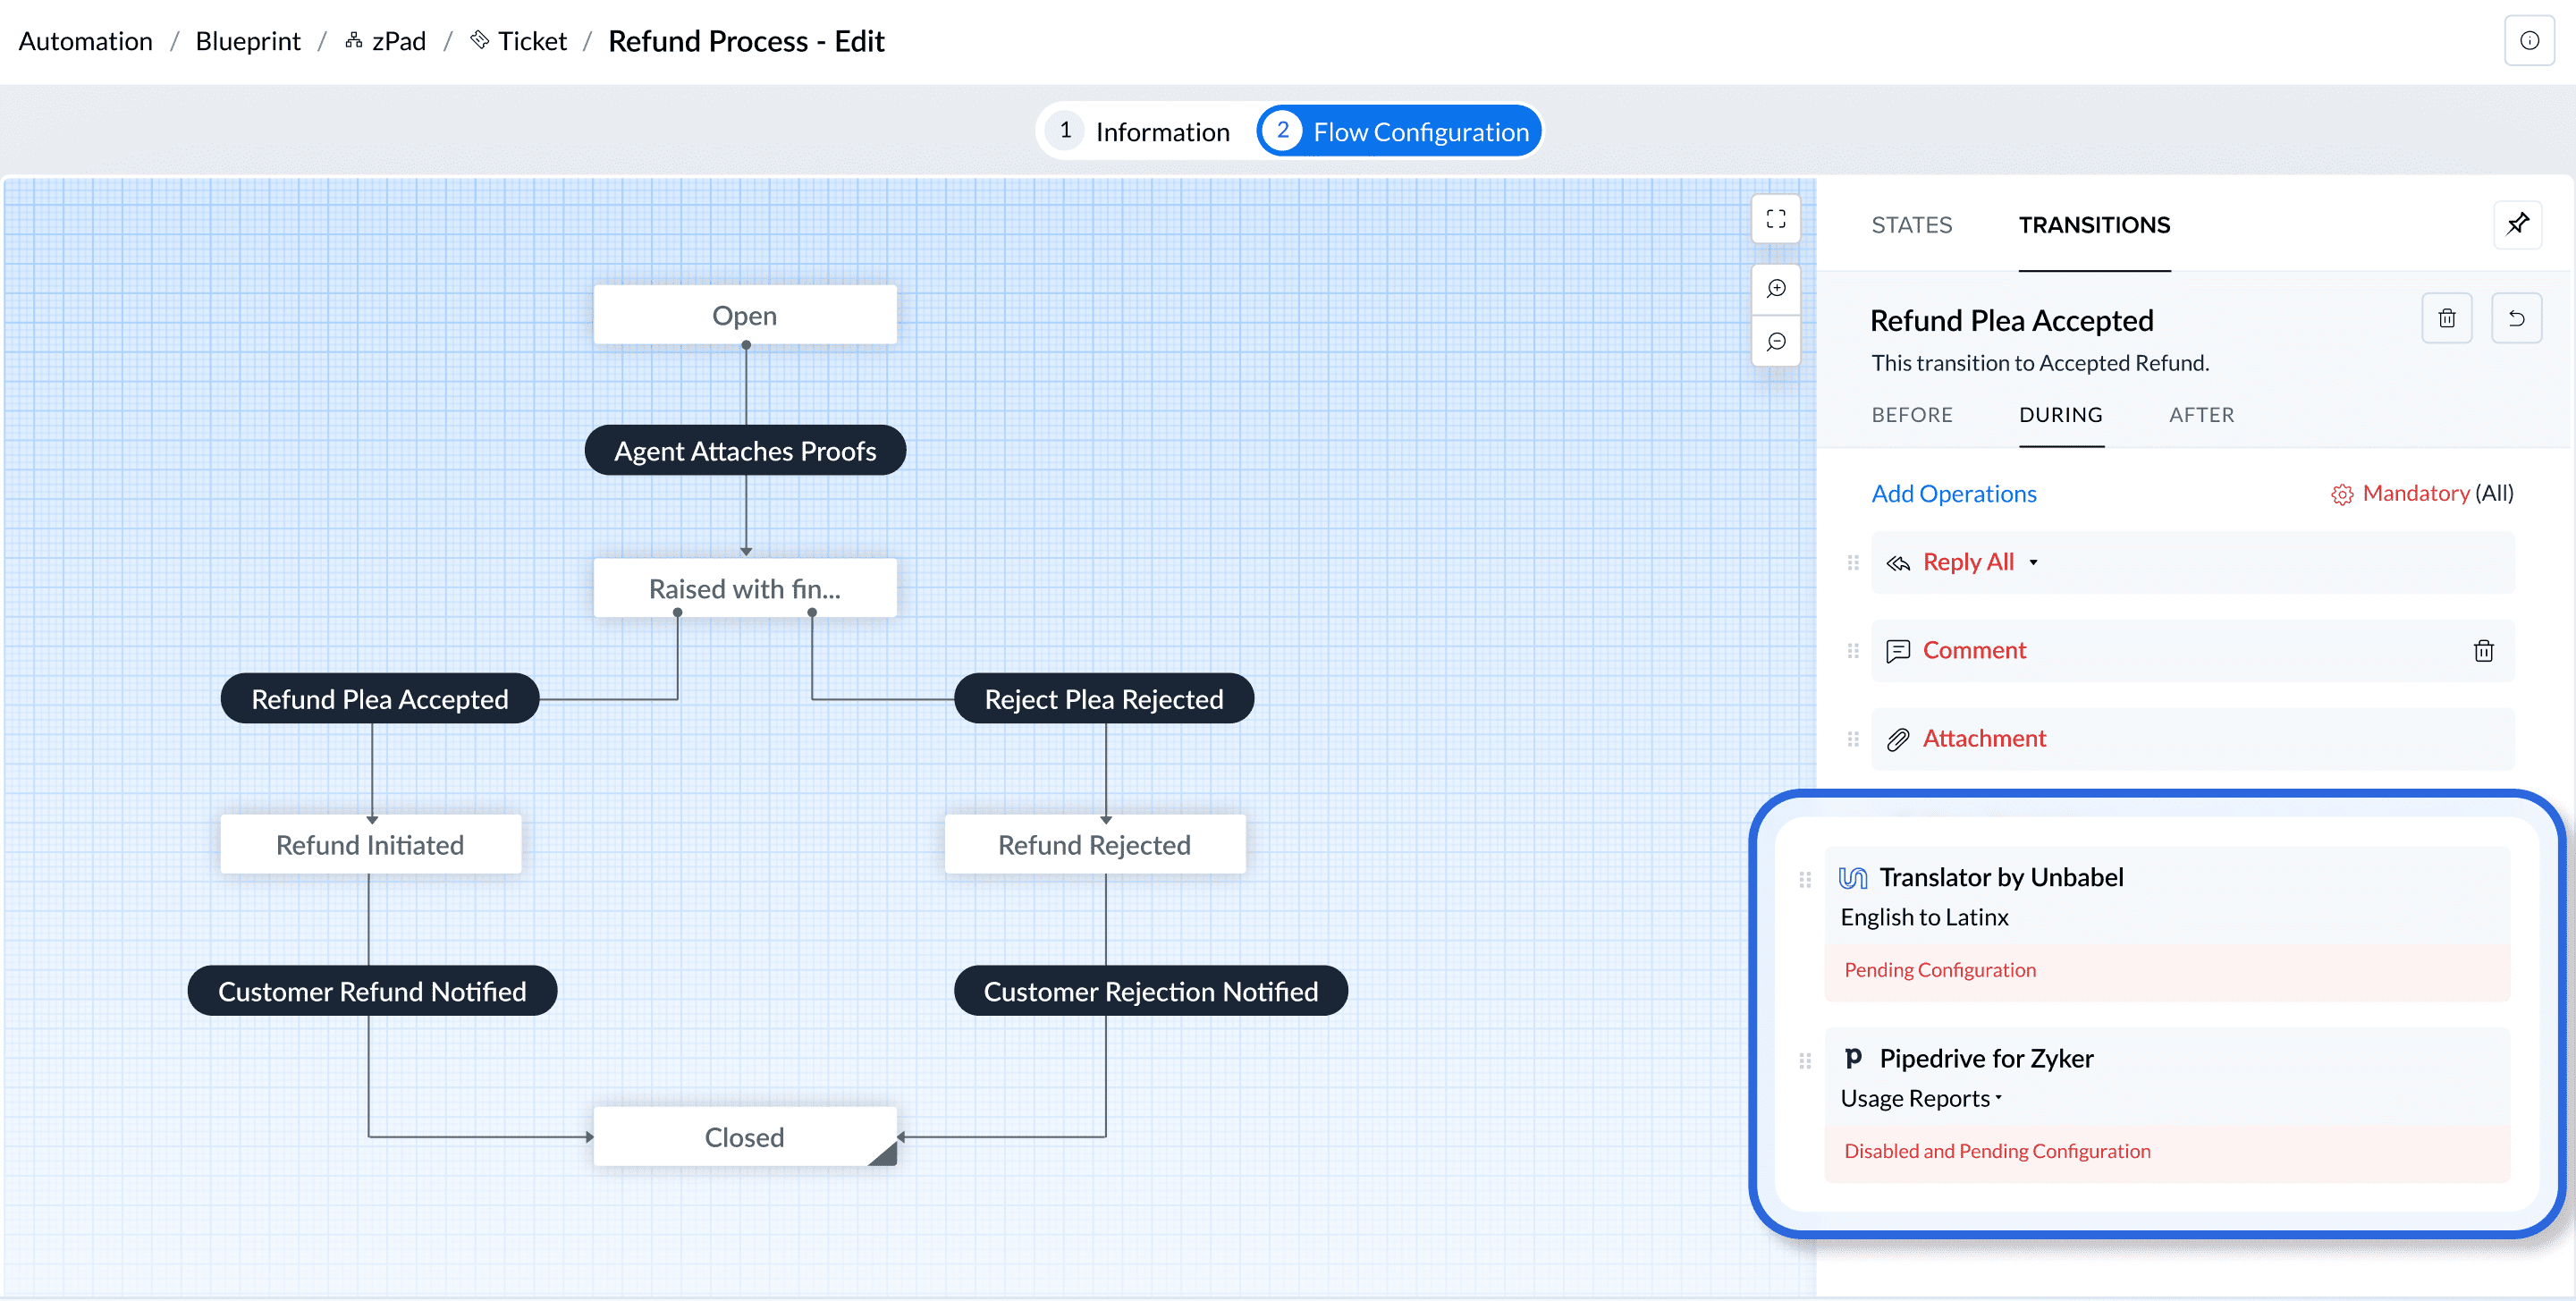Open the Mandatory settings gear
Screen dimensions: 2576x1301
coord(2341,494)
